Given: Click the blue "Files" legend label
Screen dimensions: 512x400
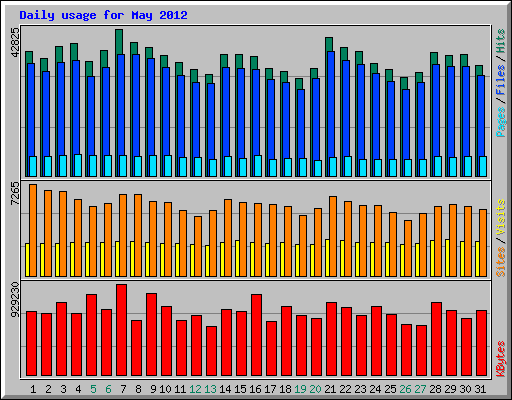Looking at the screenshot, I should (x=501, y=80).
